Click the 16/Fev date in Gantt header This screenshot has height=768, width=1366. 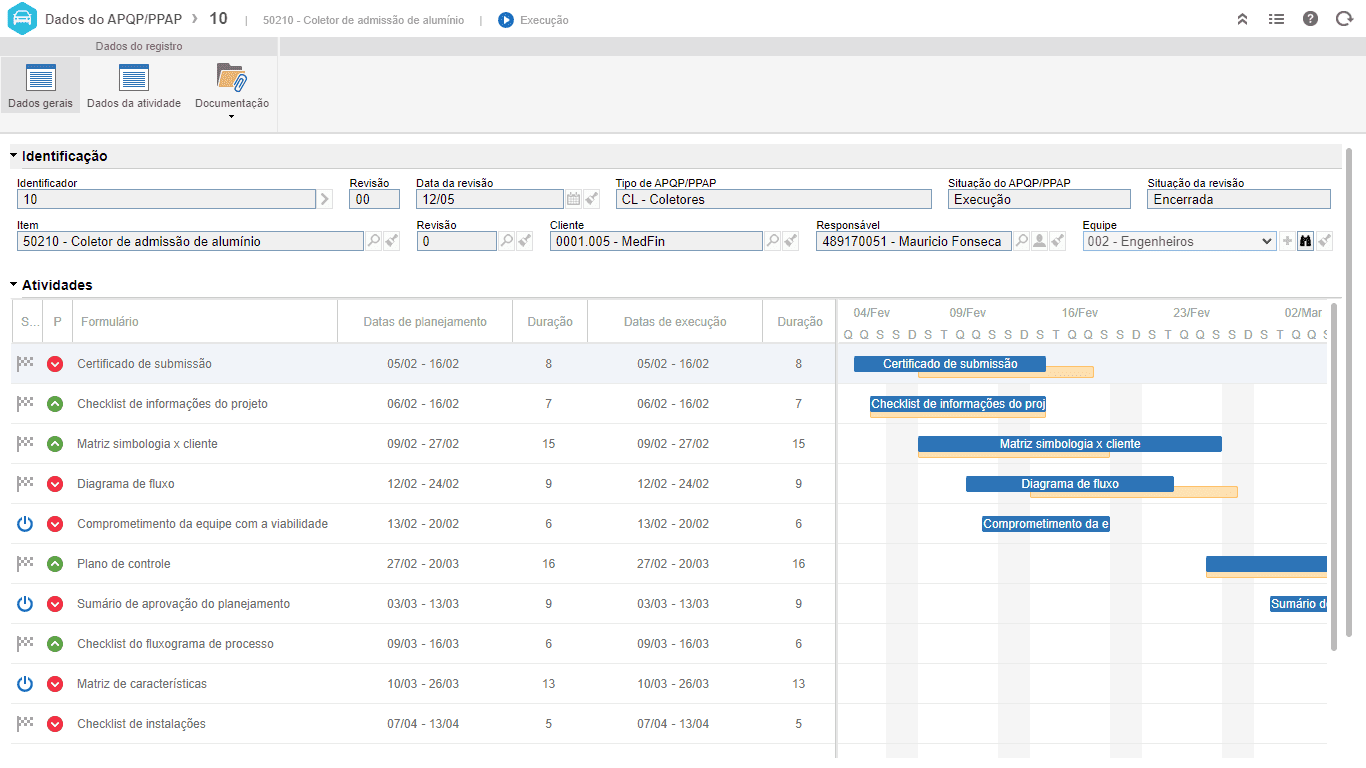(1079, 313)
